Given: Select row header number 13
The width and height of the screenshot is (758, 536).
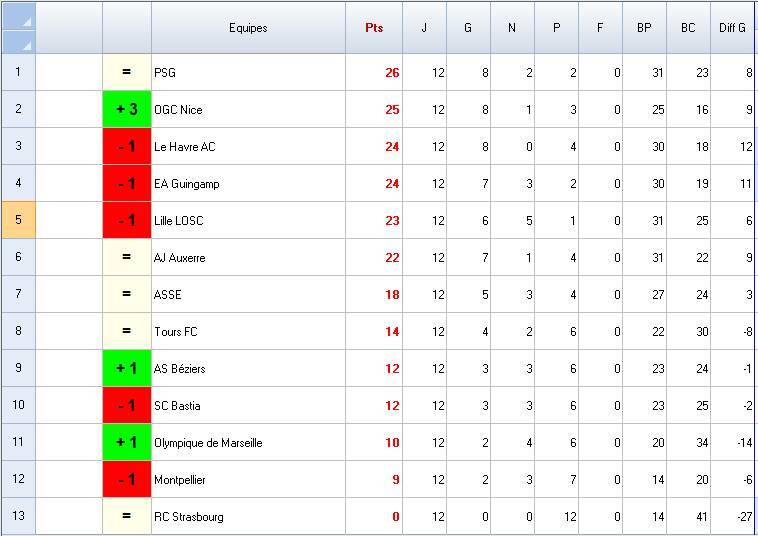Looking at the screenshot, I should click(x=18, y=517).
